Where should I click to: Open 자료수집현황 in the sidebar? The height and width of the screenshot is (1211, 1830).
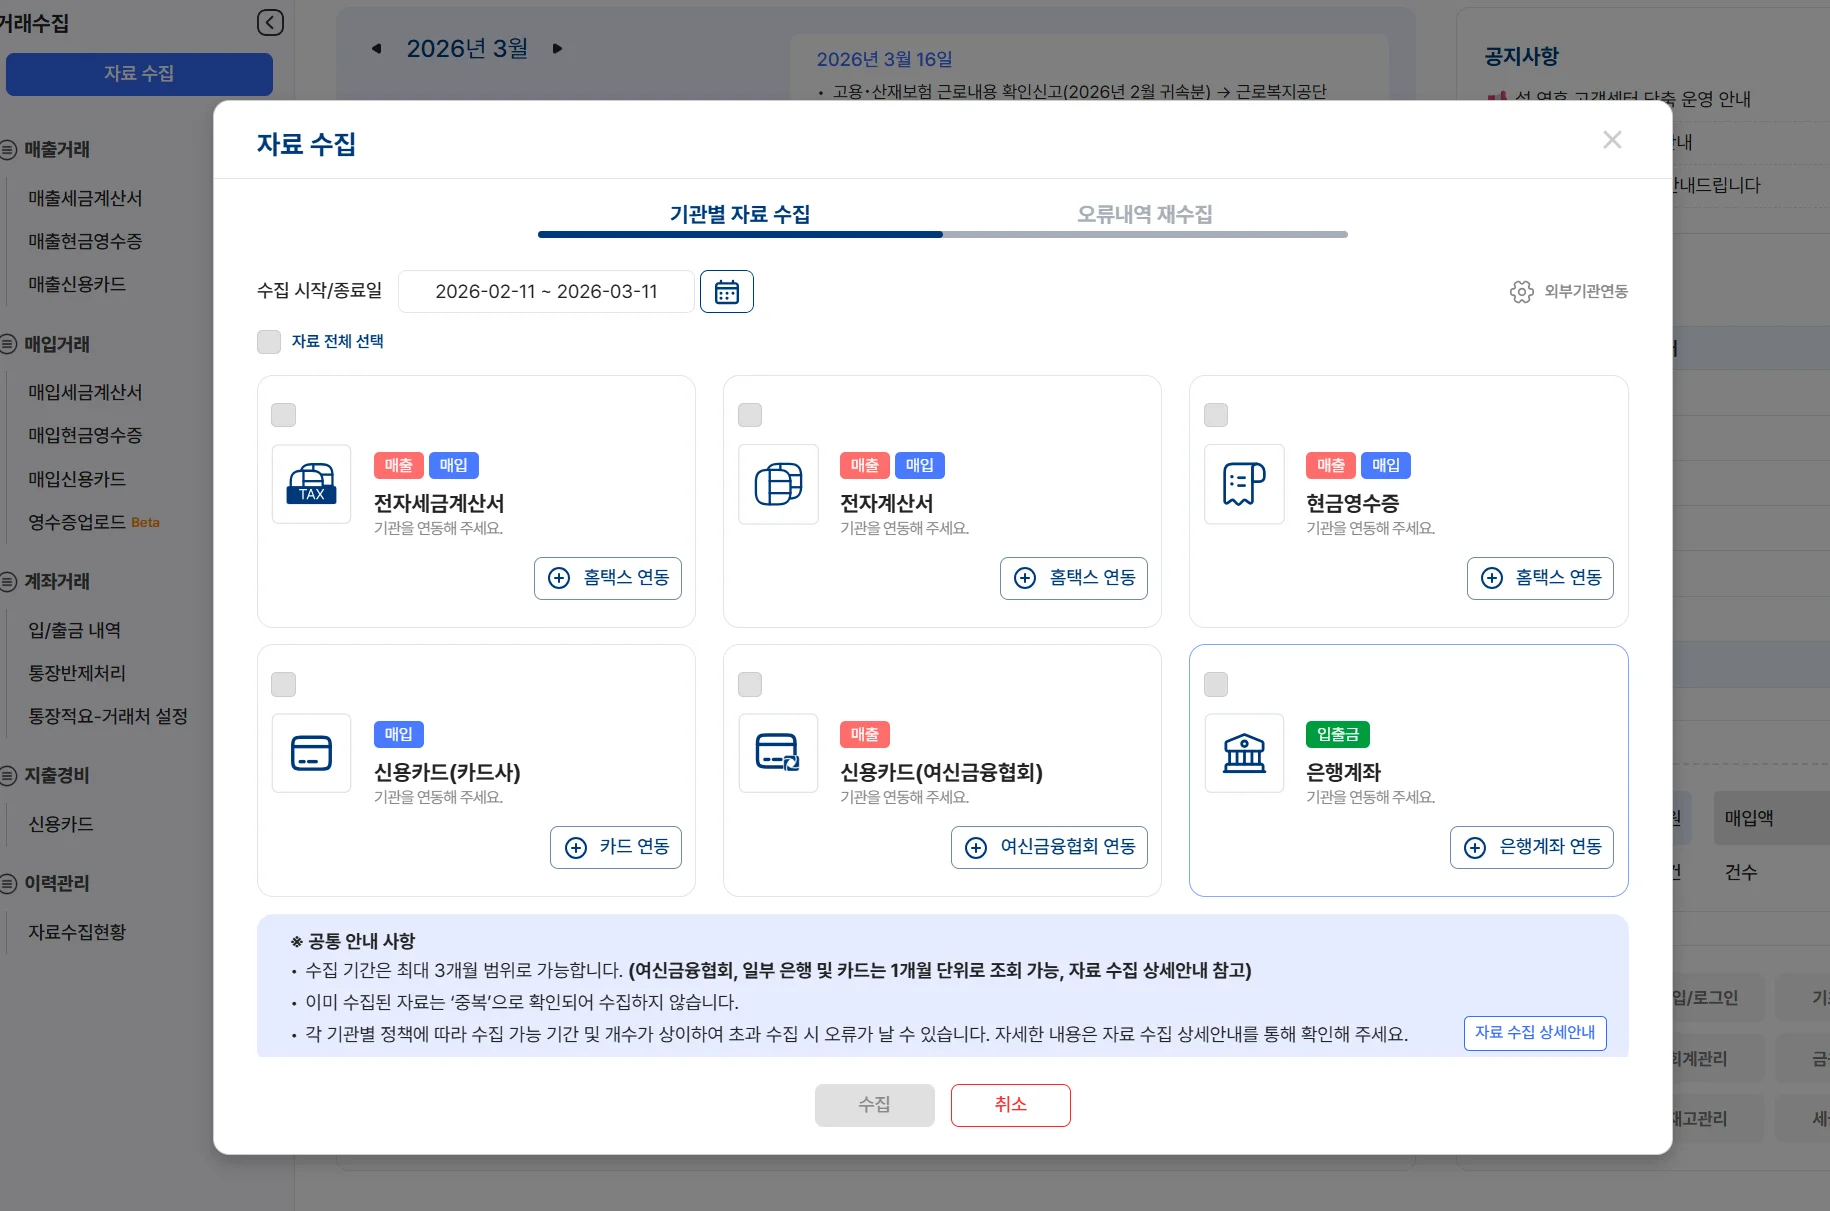78,932
